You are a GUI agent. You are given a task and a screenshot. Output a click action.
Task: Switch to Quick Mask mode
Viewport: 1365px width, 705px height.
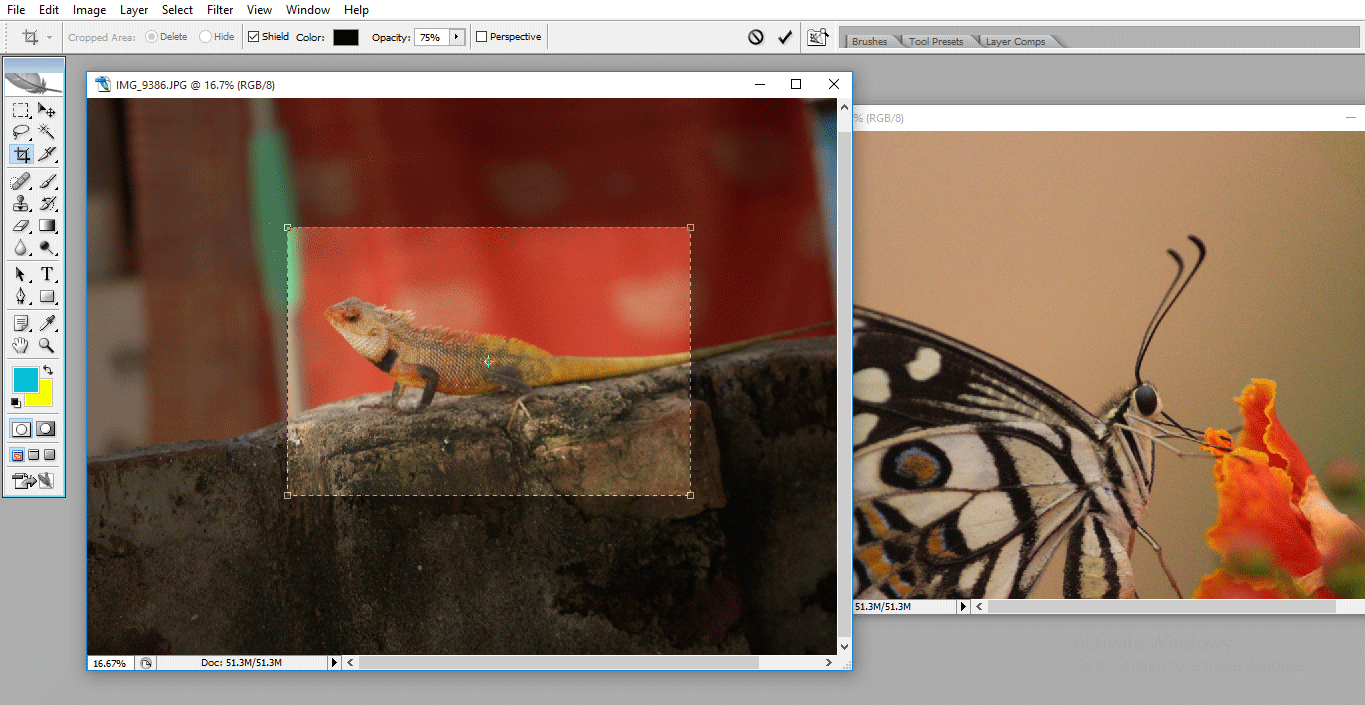pos(46,428)
